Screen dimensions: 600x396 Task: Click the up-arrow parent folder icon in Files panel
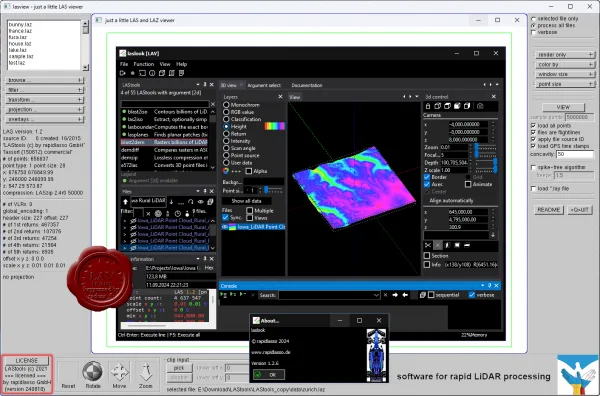tap(126, 201)
